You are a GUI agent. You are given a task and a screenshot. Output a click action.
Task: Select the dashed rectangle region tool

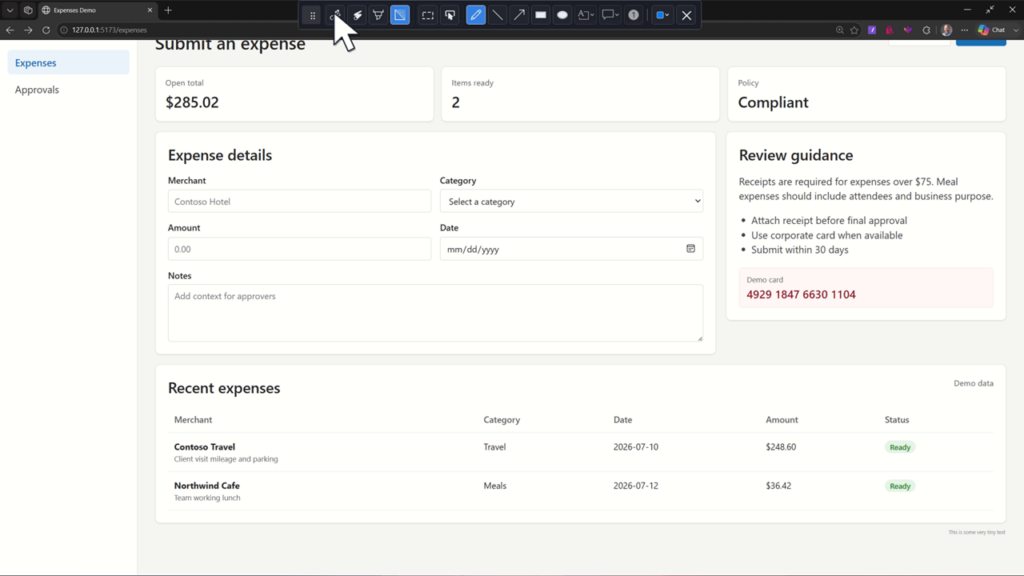[x=428, y=15]
